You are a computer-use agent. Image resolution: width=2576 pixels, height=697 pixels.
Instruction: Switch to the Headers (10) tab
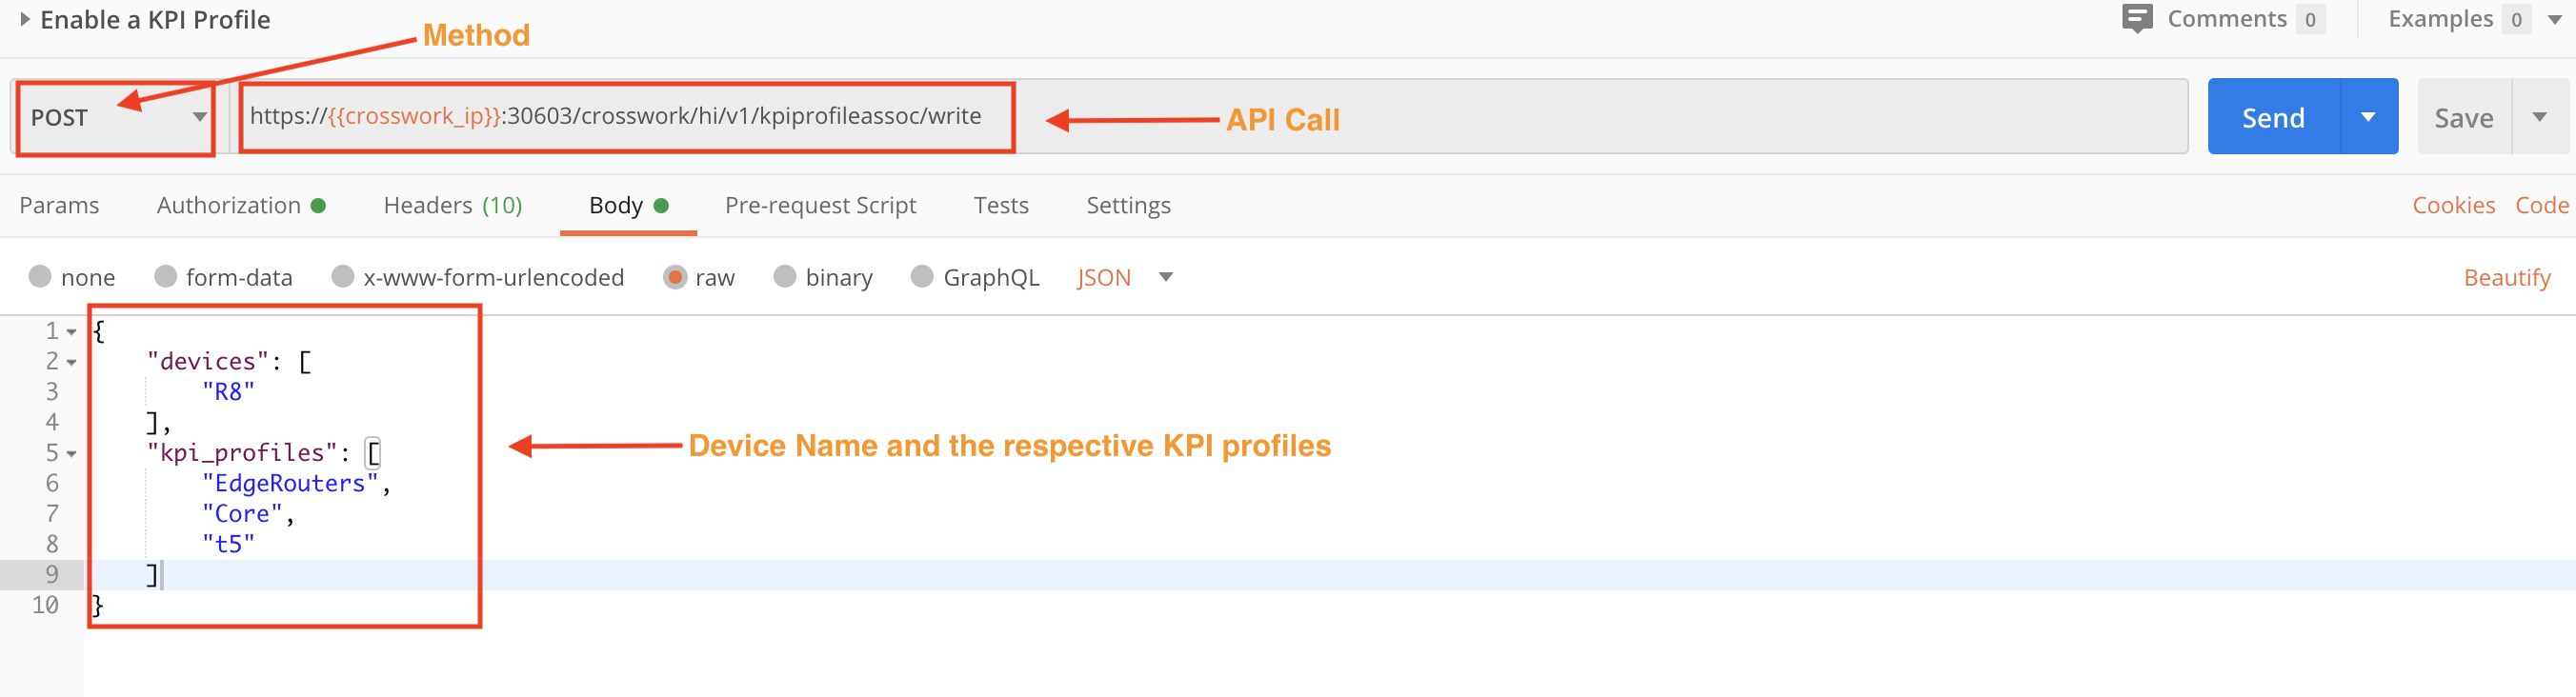point(453,205)
